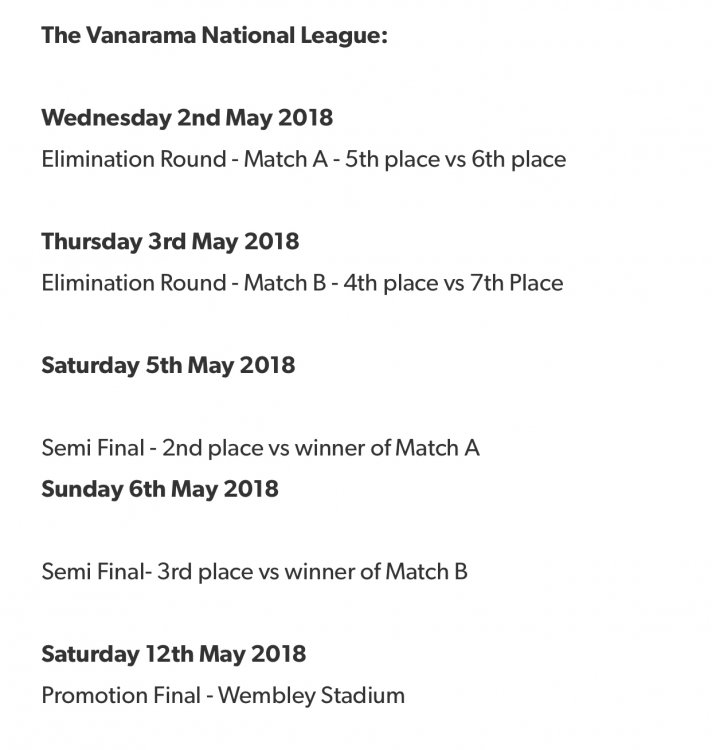Click the Promotion Final fixture line
This screenshot has width=712, height=750.
(x=223, y=695)
